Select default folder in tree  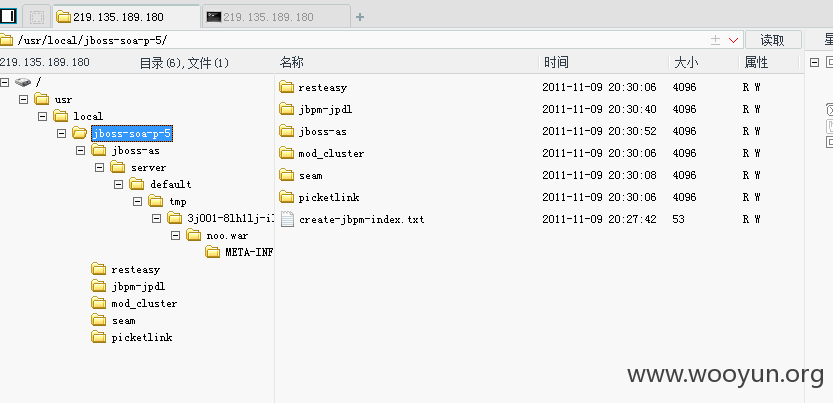click(x=171, y=184)
